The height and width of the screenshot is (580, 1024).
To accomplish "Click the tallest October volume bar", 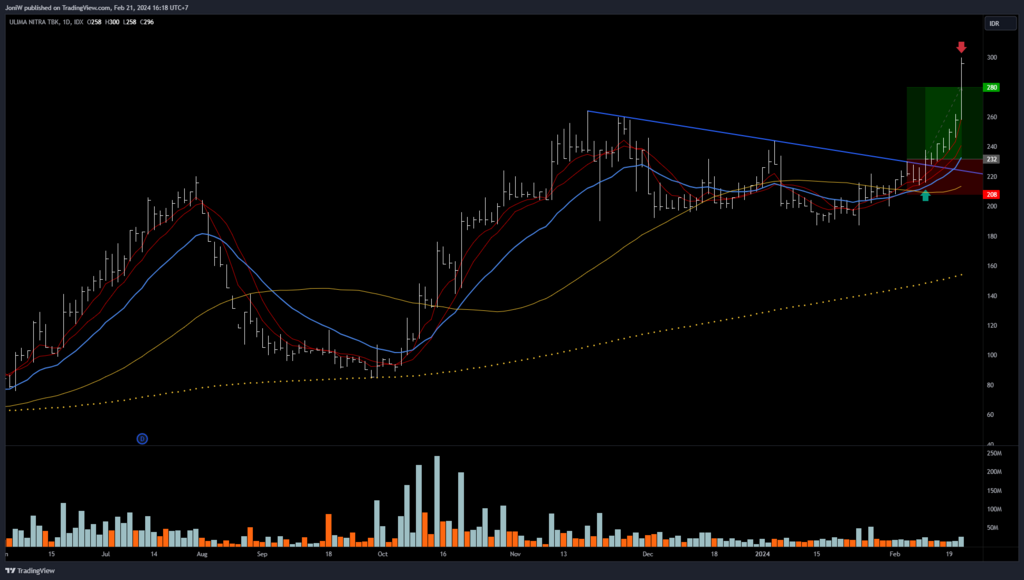I will coord(437,500).
